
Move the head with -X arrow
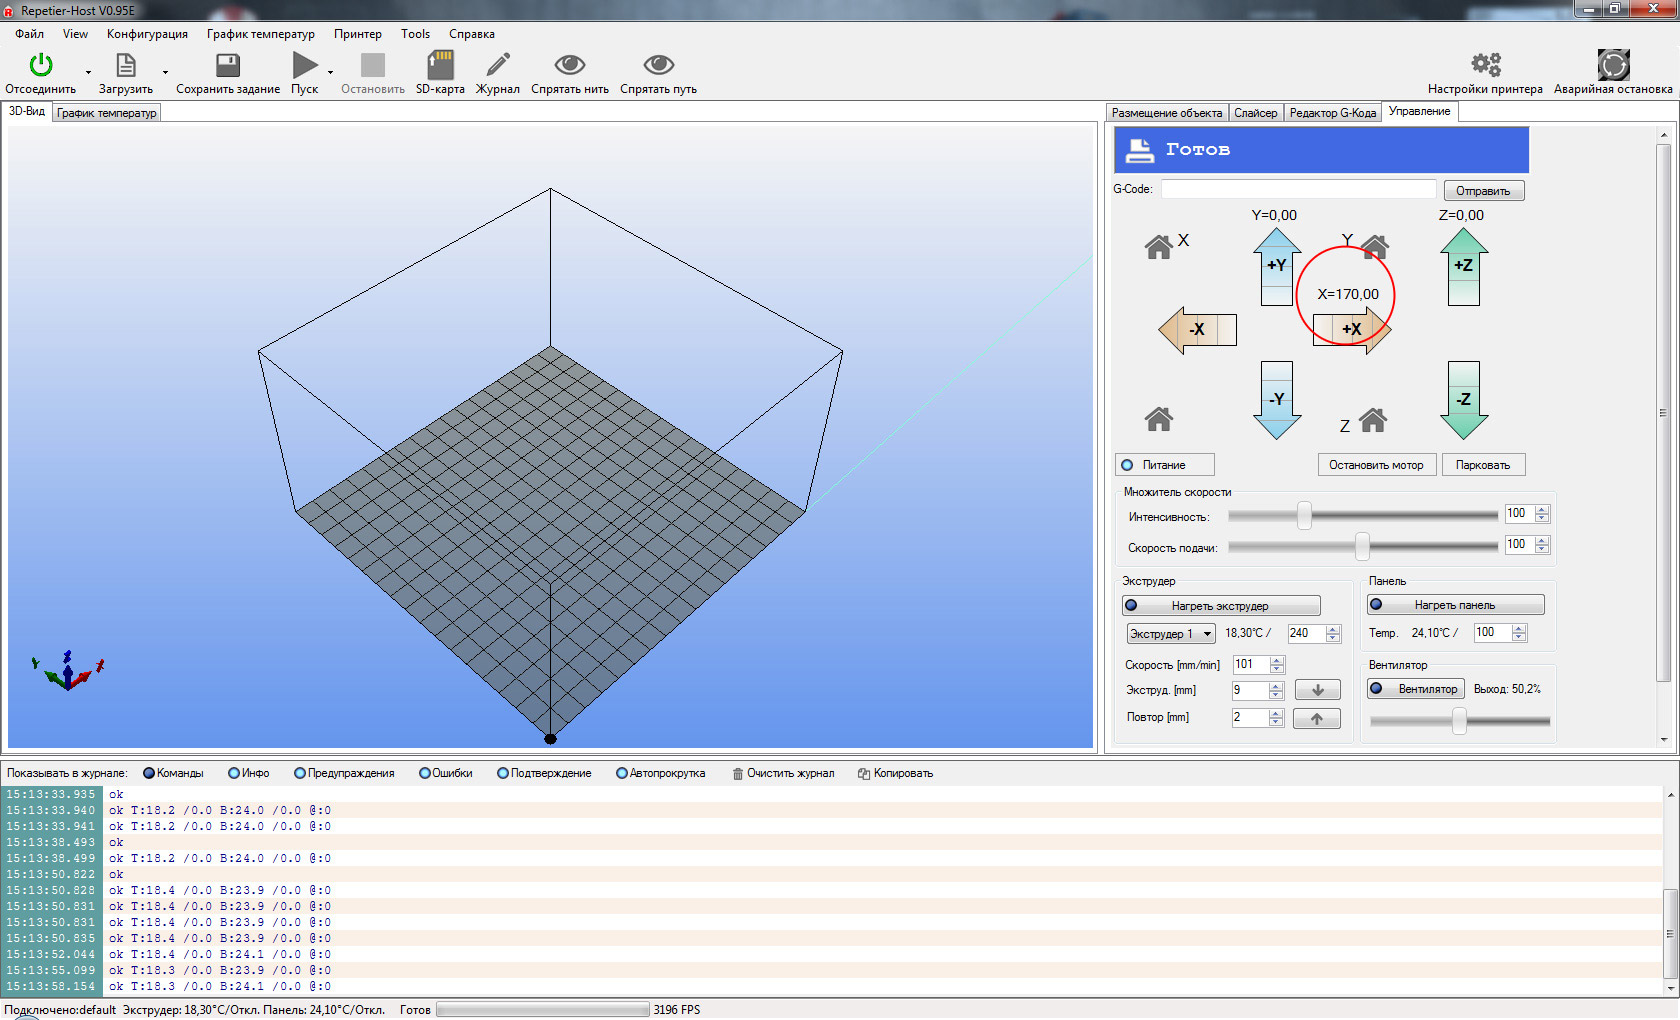tap(1197, 329)
